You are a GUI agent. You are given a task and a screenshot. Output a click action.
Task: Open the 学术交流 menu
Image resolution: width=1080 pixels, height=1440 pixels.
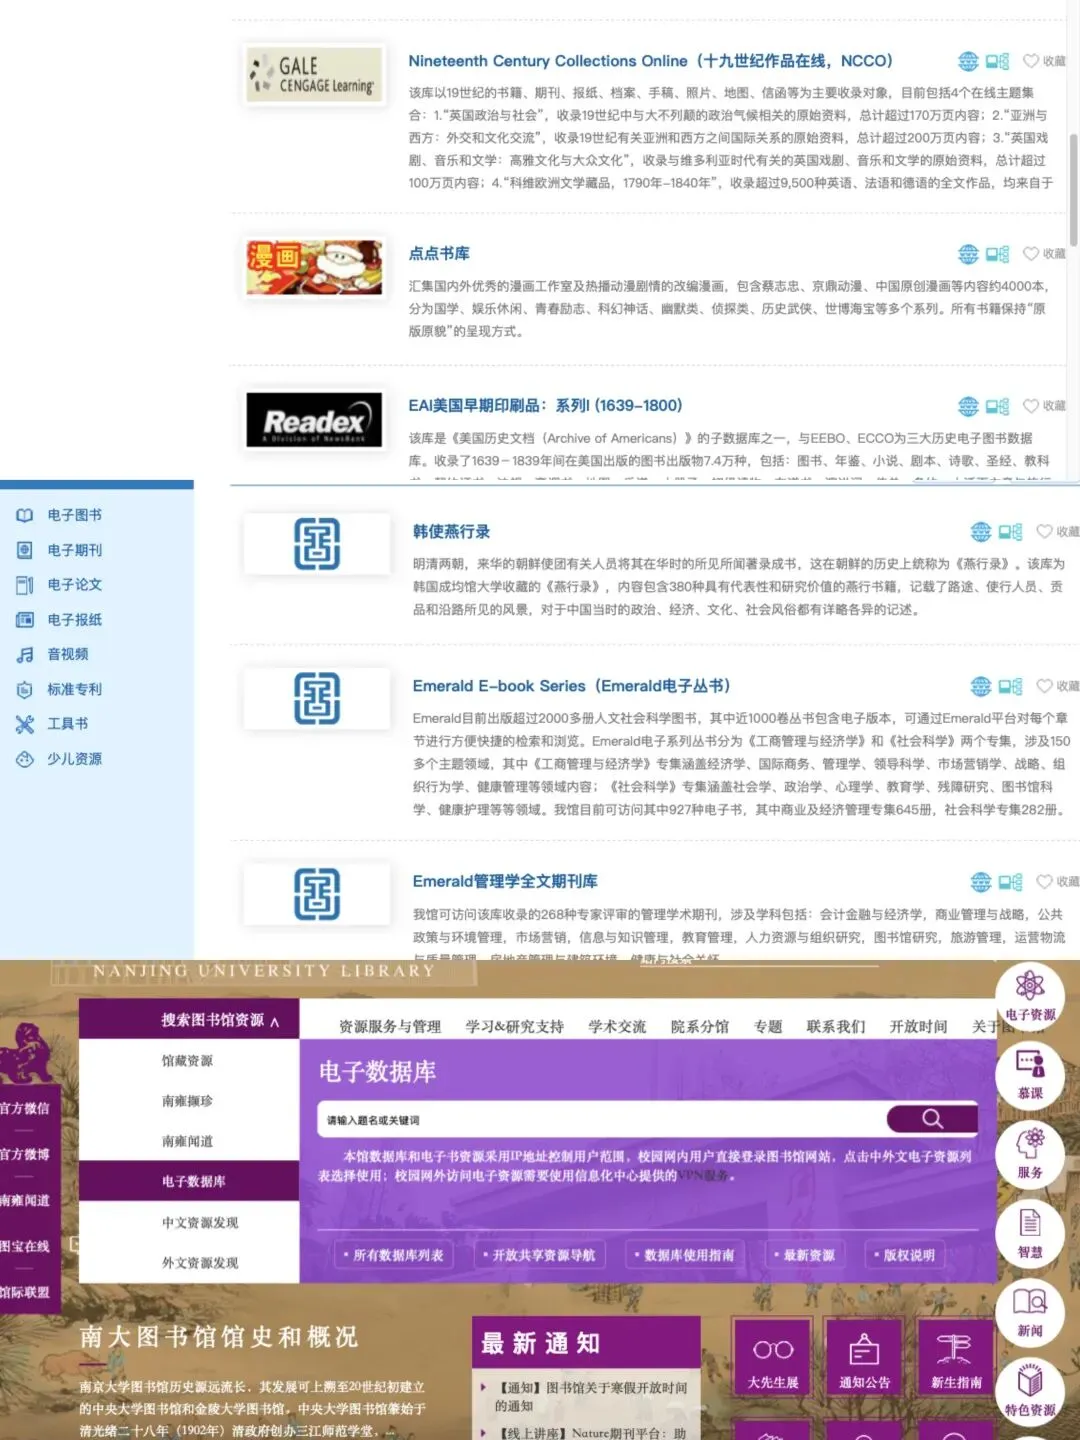click(x=617, y=1027)
